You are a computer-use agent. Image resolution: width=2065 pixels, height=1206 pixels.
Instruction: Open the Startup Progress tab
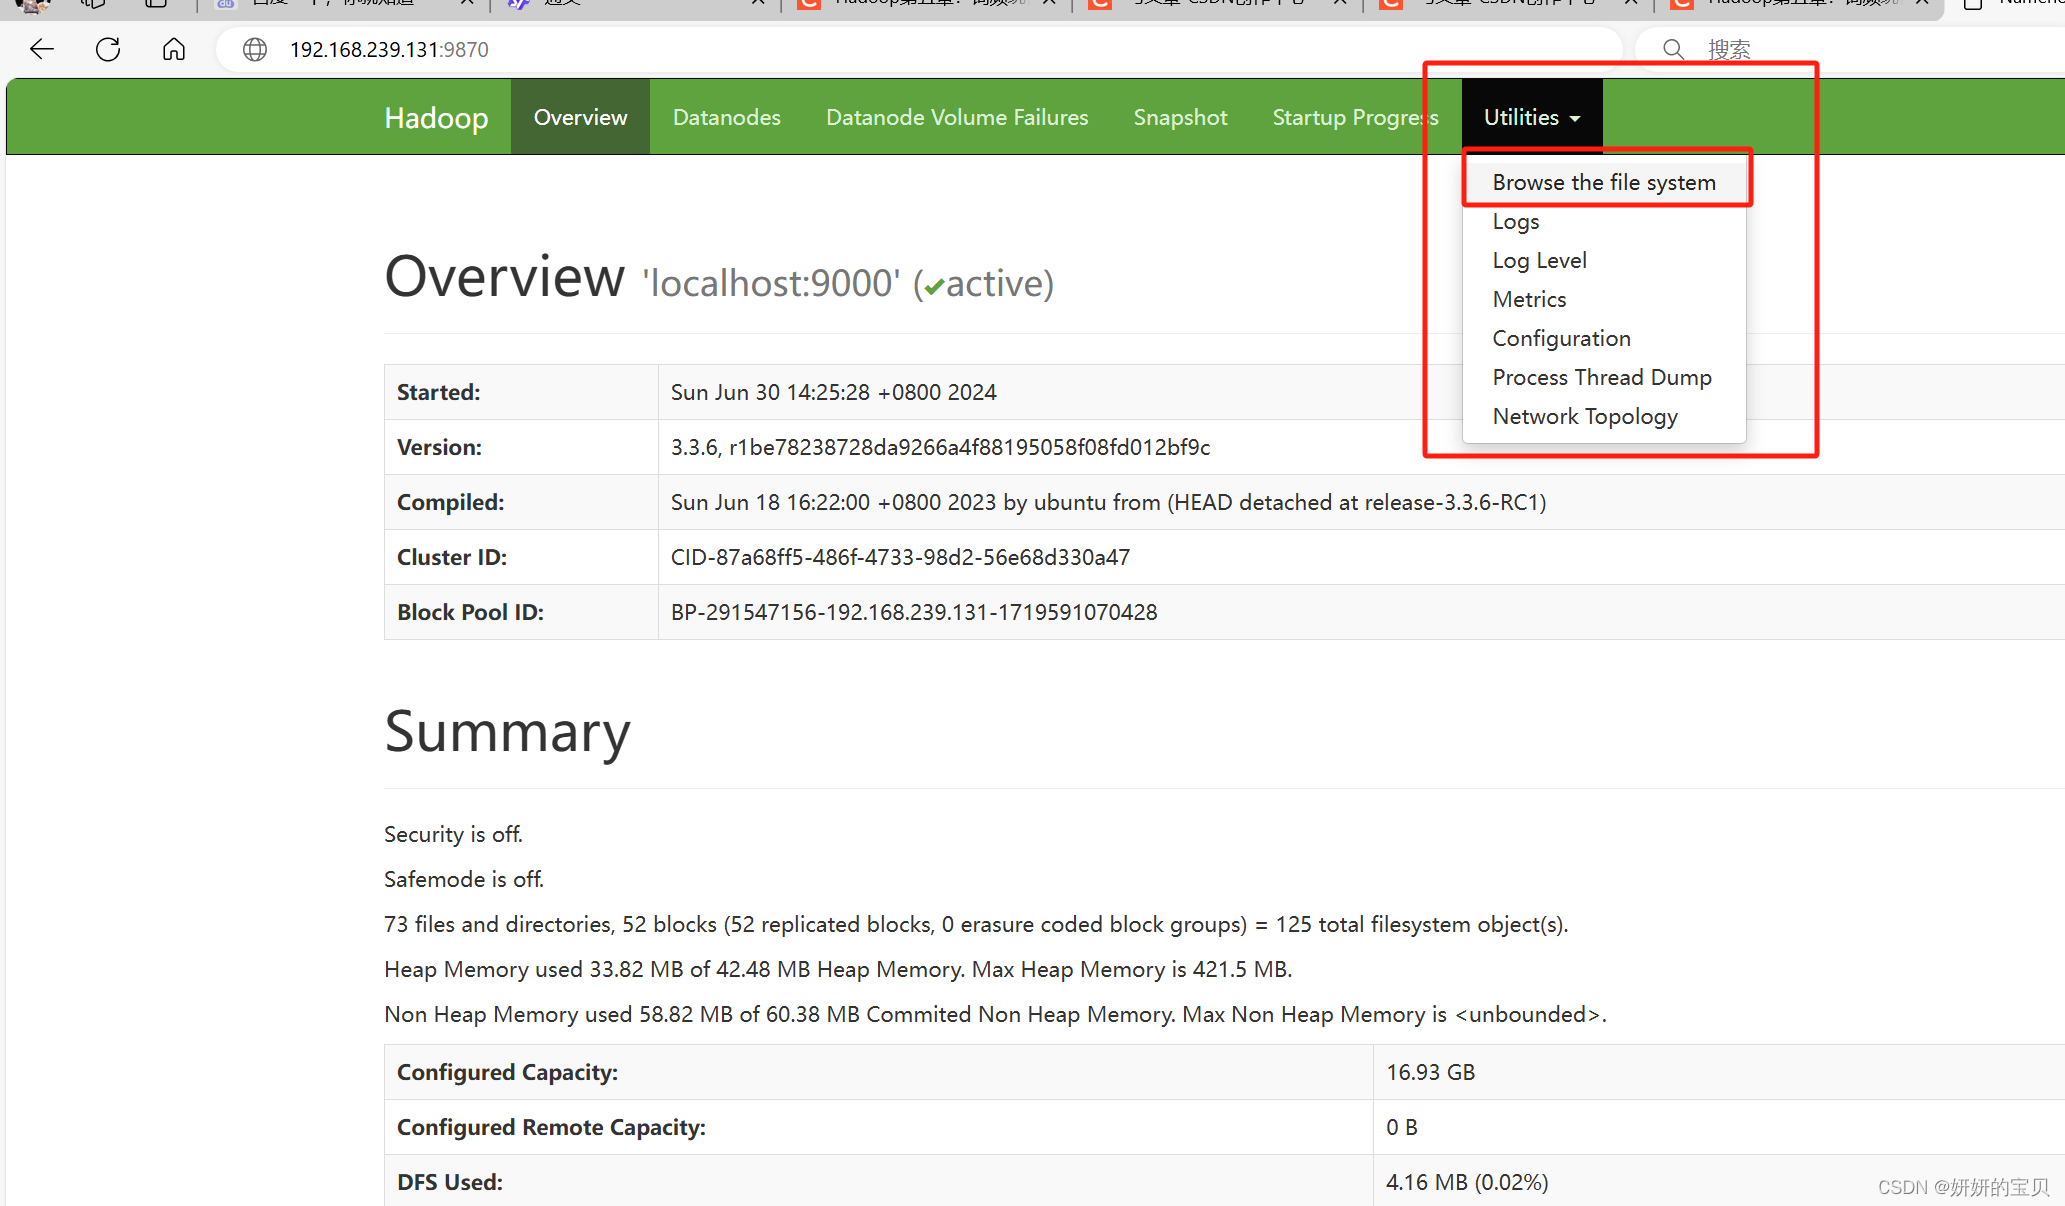(1354, 117)
